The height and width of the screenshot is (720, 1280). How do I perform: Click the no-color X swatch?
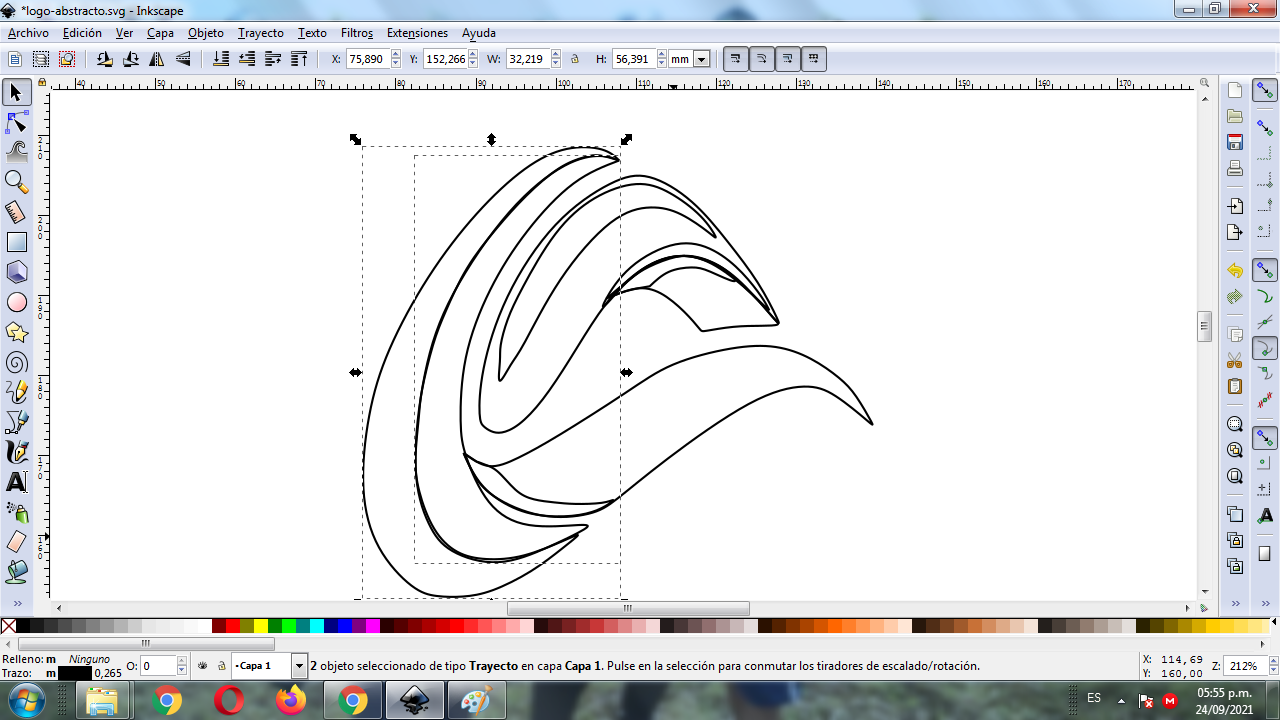[x=8, y=627]
